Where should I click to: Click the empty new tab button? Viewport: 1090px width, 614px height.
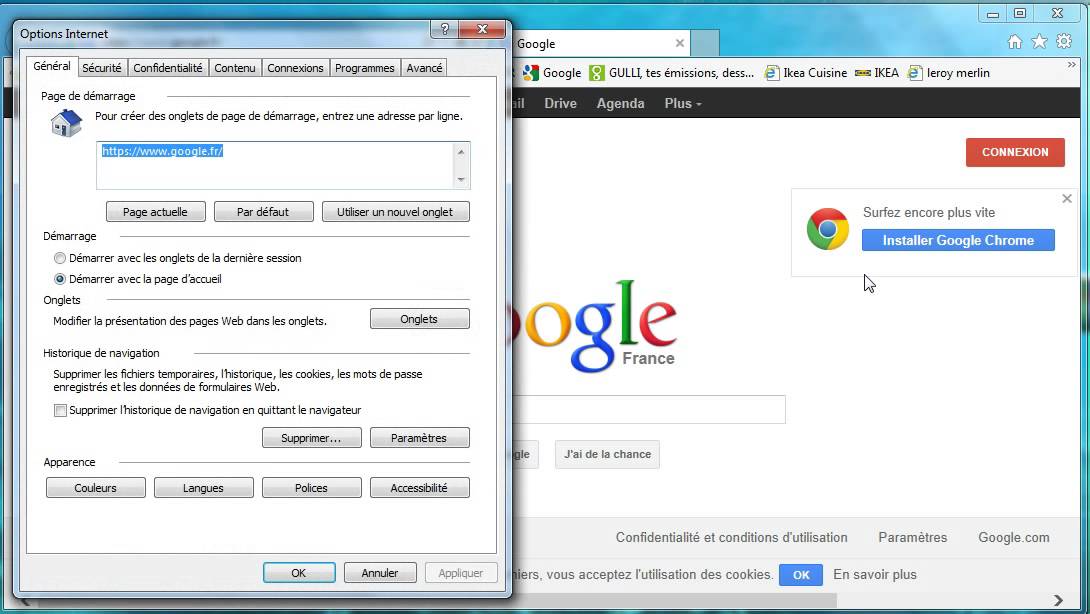(x=705, y=43)
